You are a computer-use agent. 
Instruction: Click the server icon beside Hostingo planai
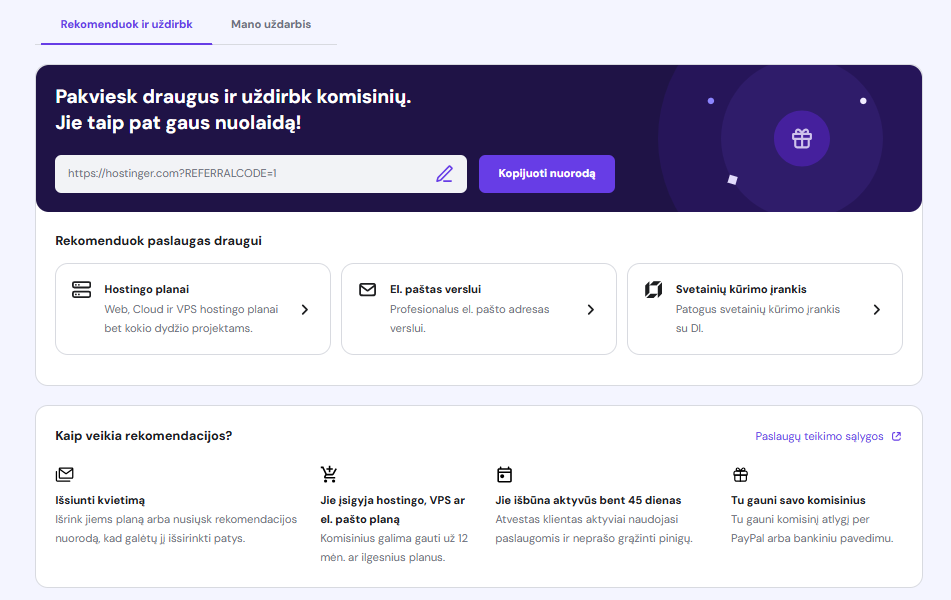pyautogui.click(x=82, y=290)
